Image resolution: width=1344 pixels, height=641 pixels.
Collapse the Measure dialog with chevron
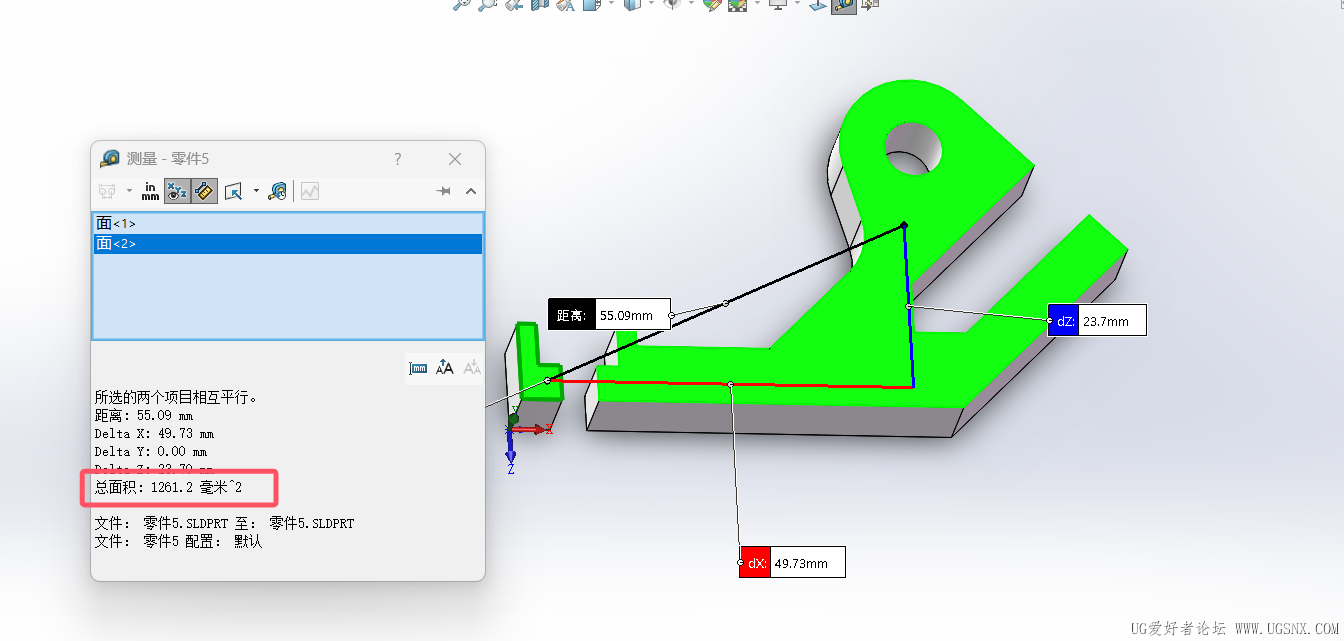pyautogui.click(x=471, y=191)
